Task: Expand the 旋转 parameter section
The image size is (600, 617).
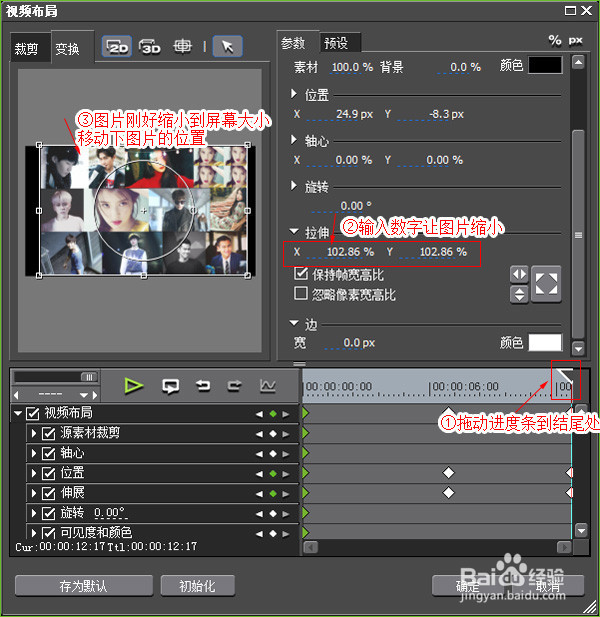Action: pyautogui.click(x=294, y=186)
